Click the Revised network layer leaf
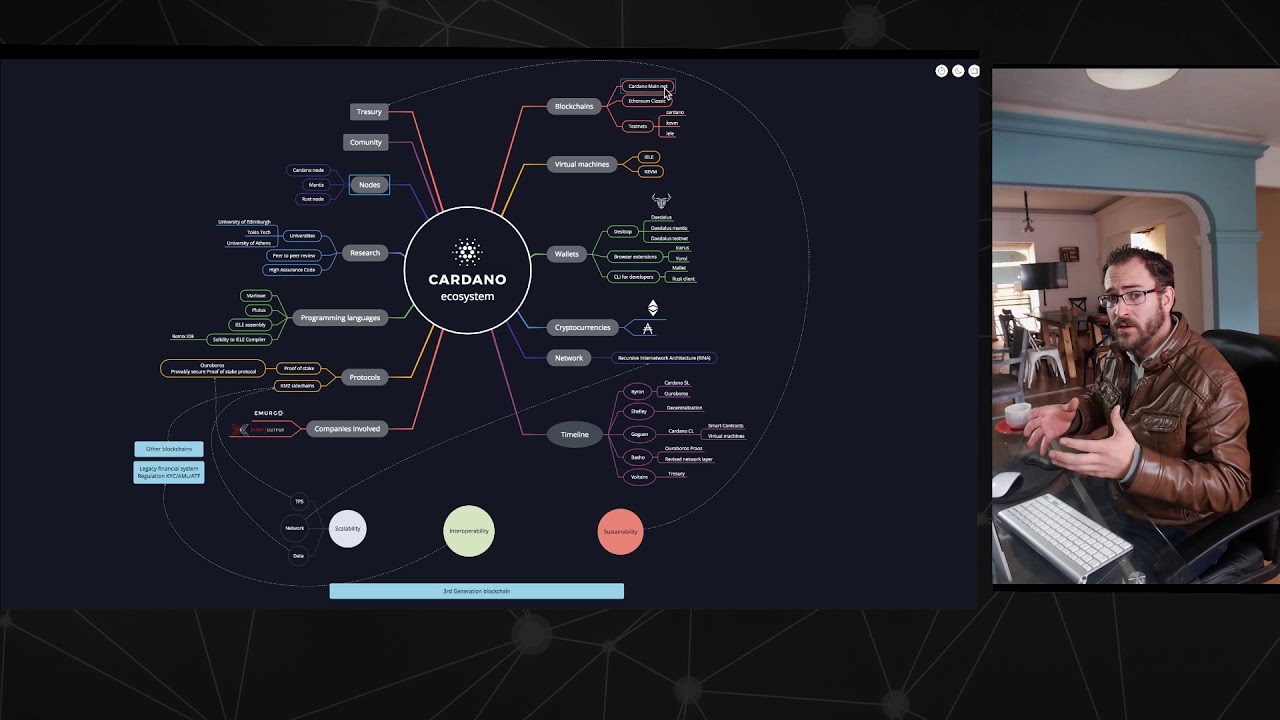 [x=689, y=459]
